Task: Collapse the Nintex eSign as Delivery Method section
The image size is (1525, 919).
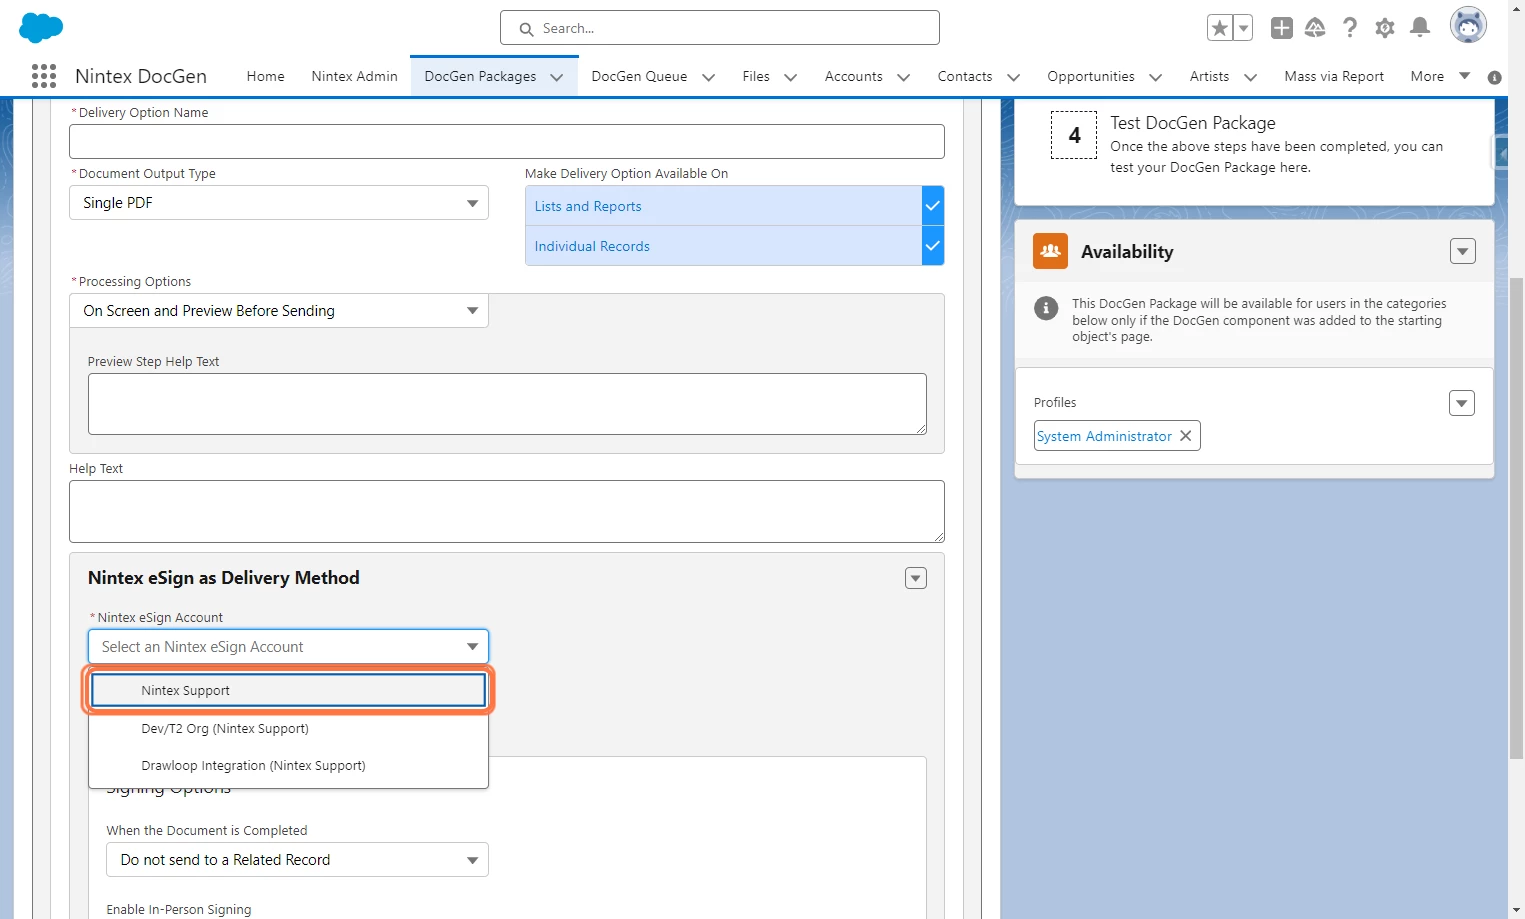Action: (x=916, y=578)
